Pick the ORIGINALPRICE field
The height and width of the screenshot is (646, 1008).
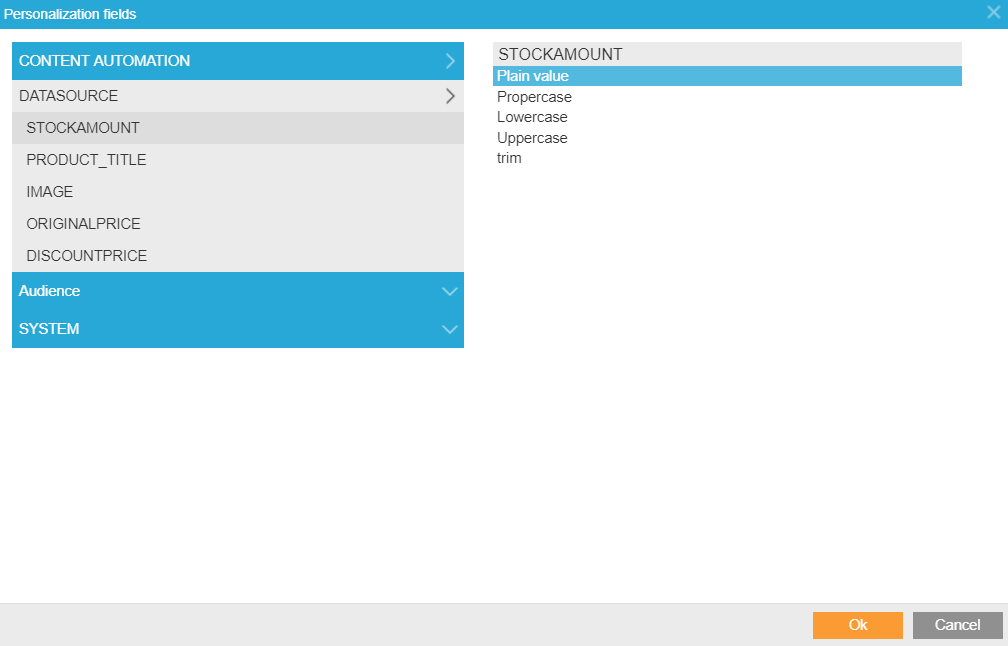pos(83,224)
